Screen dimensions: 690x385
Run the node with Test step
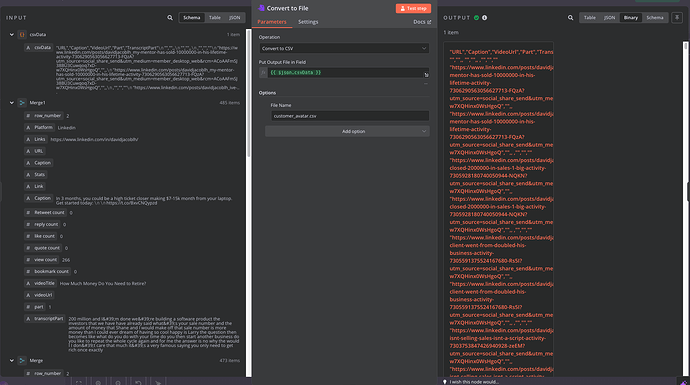tap(413, 8)
